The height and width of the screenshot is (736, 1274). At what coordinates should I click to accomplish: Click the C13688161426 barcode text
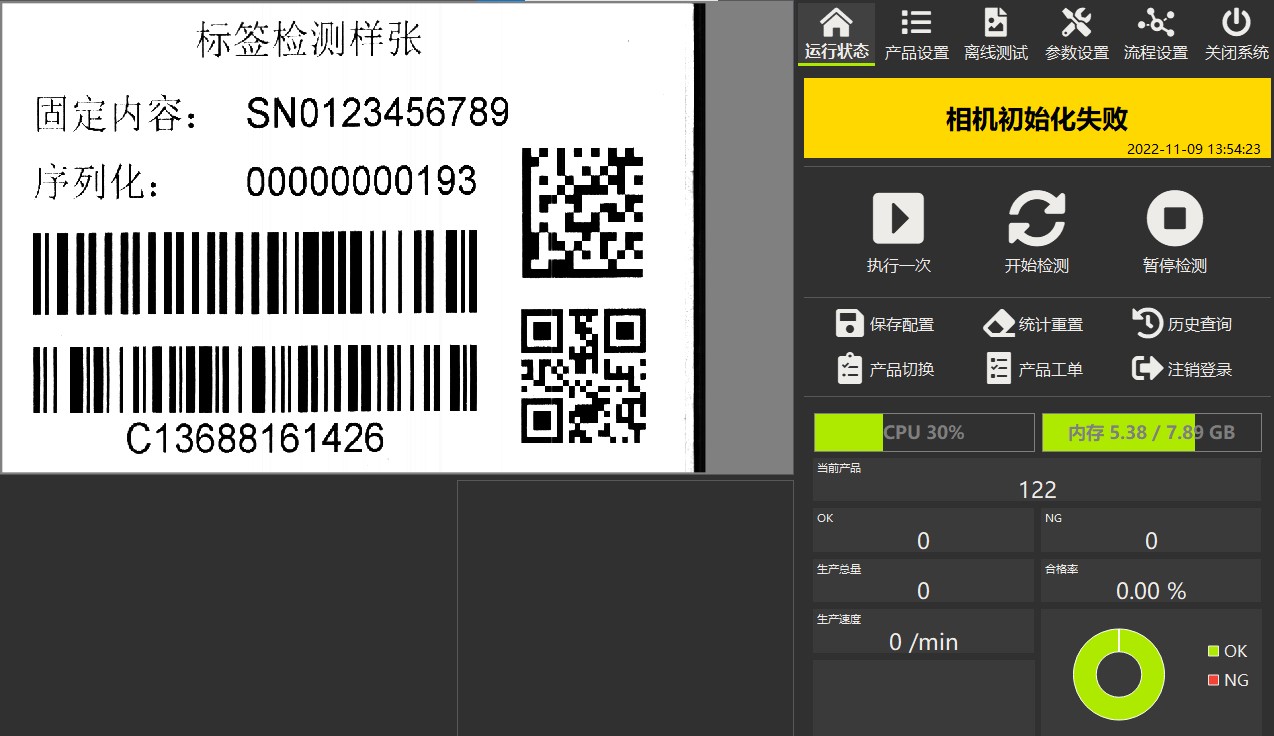(x=255, y=438)
